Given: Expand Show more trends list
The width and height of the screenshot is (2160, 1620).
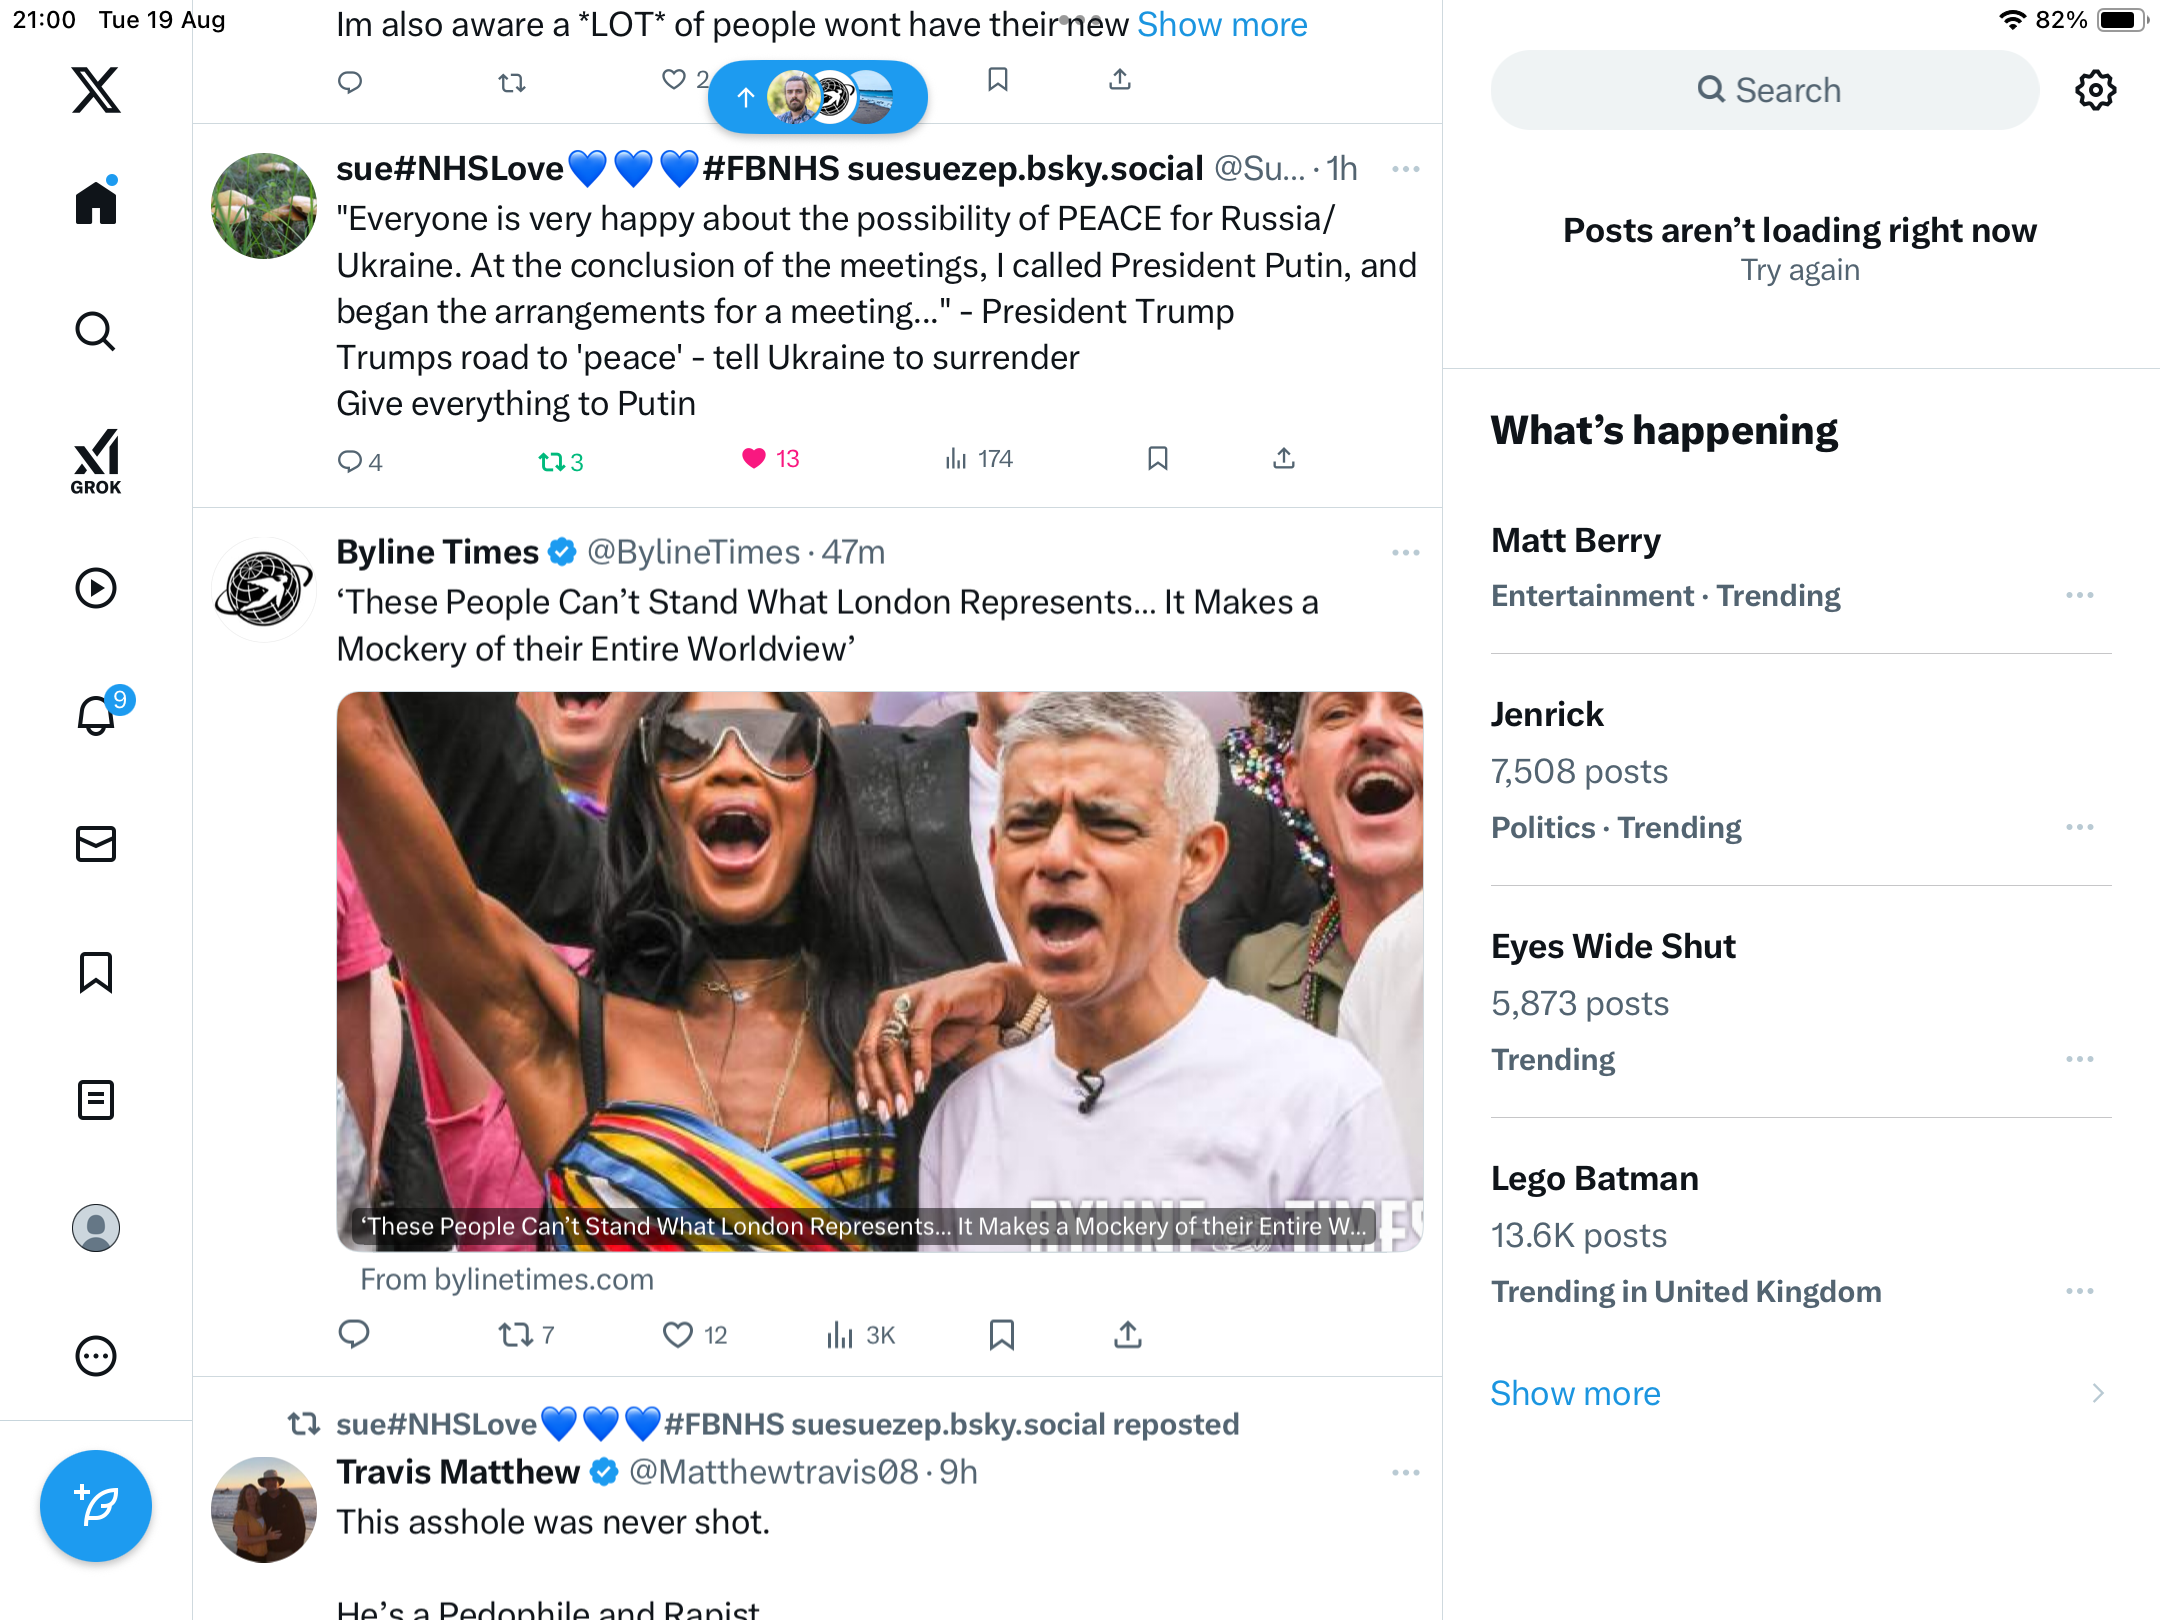Looking at the screenshot, I should [1575, 1393].
